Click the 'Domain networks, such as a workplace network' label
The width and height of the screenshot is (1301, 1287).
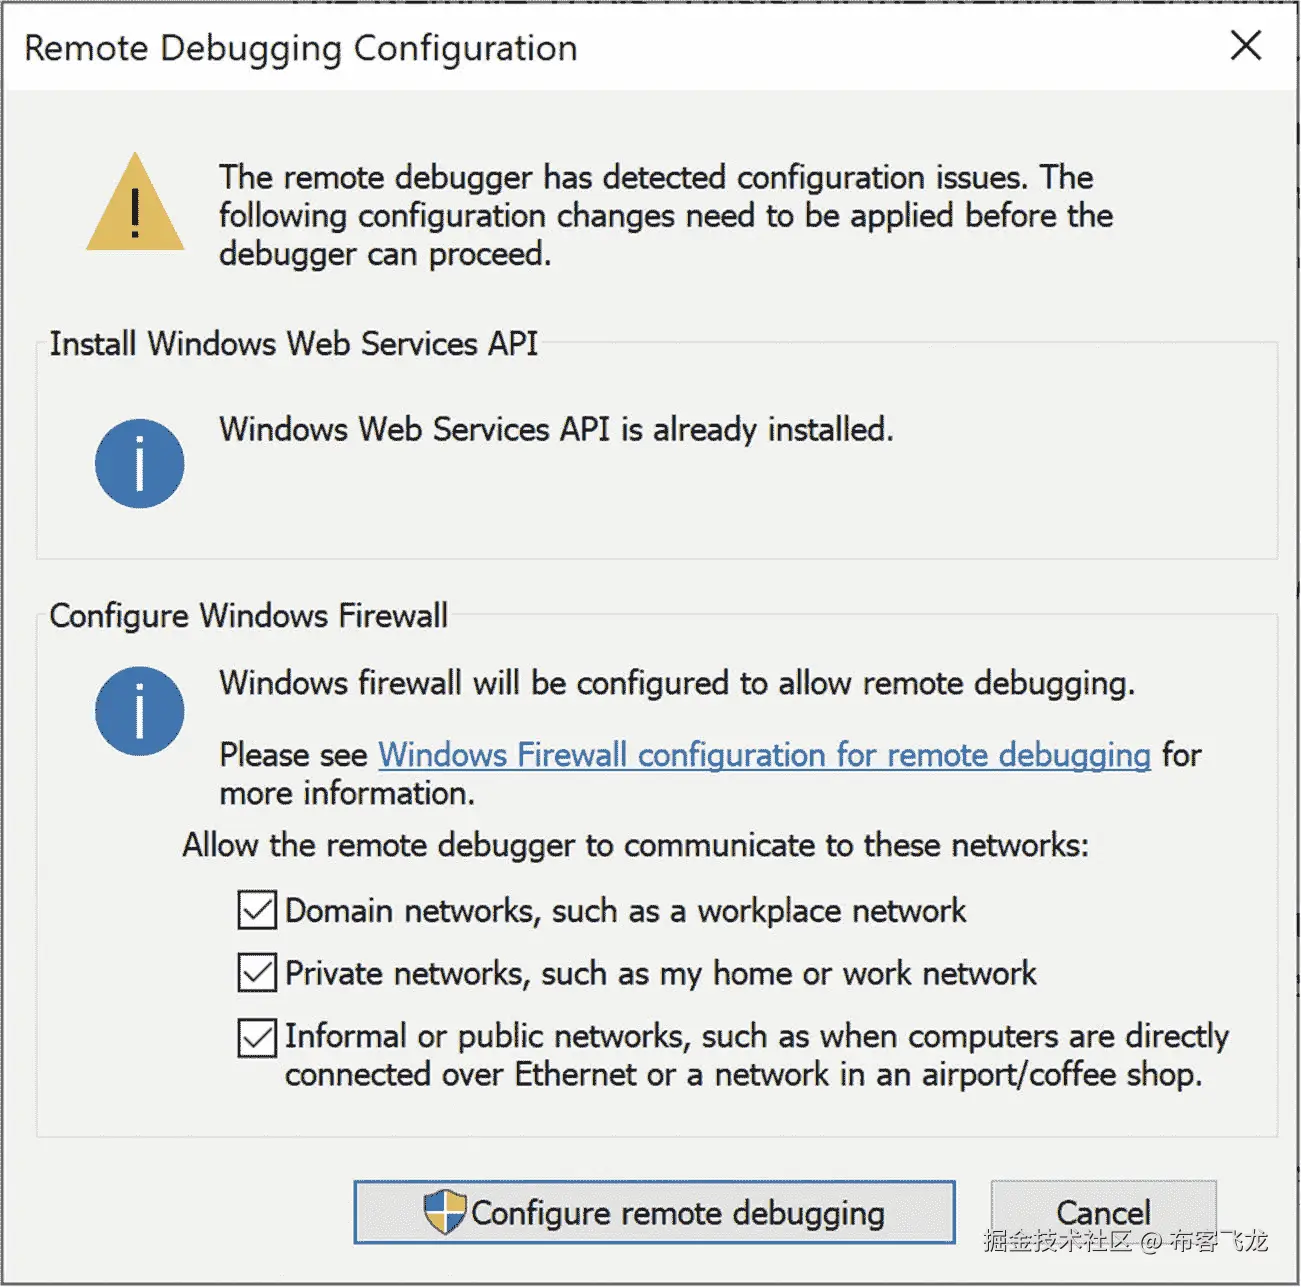click(625, 911)
